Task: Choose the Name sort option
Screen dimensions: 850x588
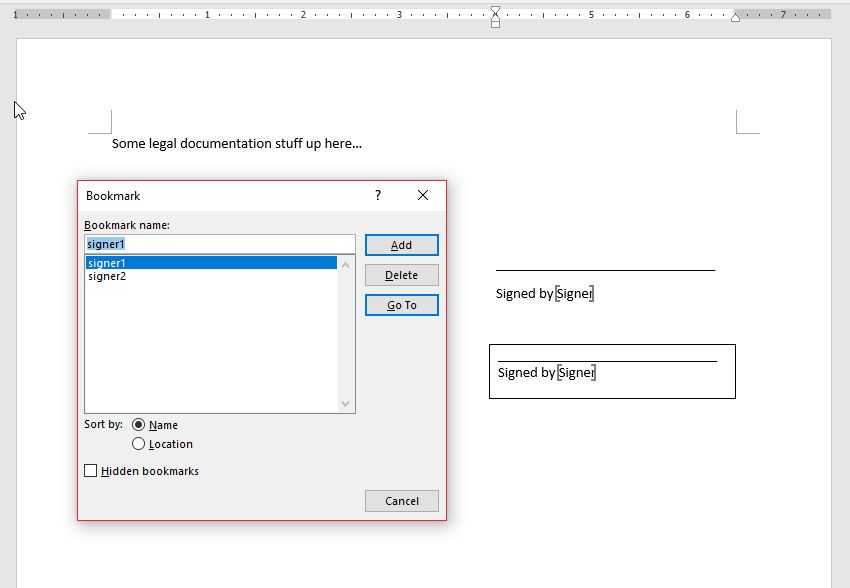Action: point(139,425)
